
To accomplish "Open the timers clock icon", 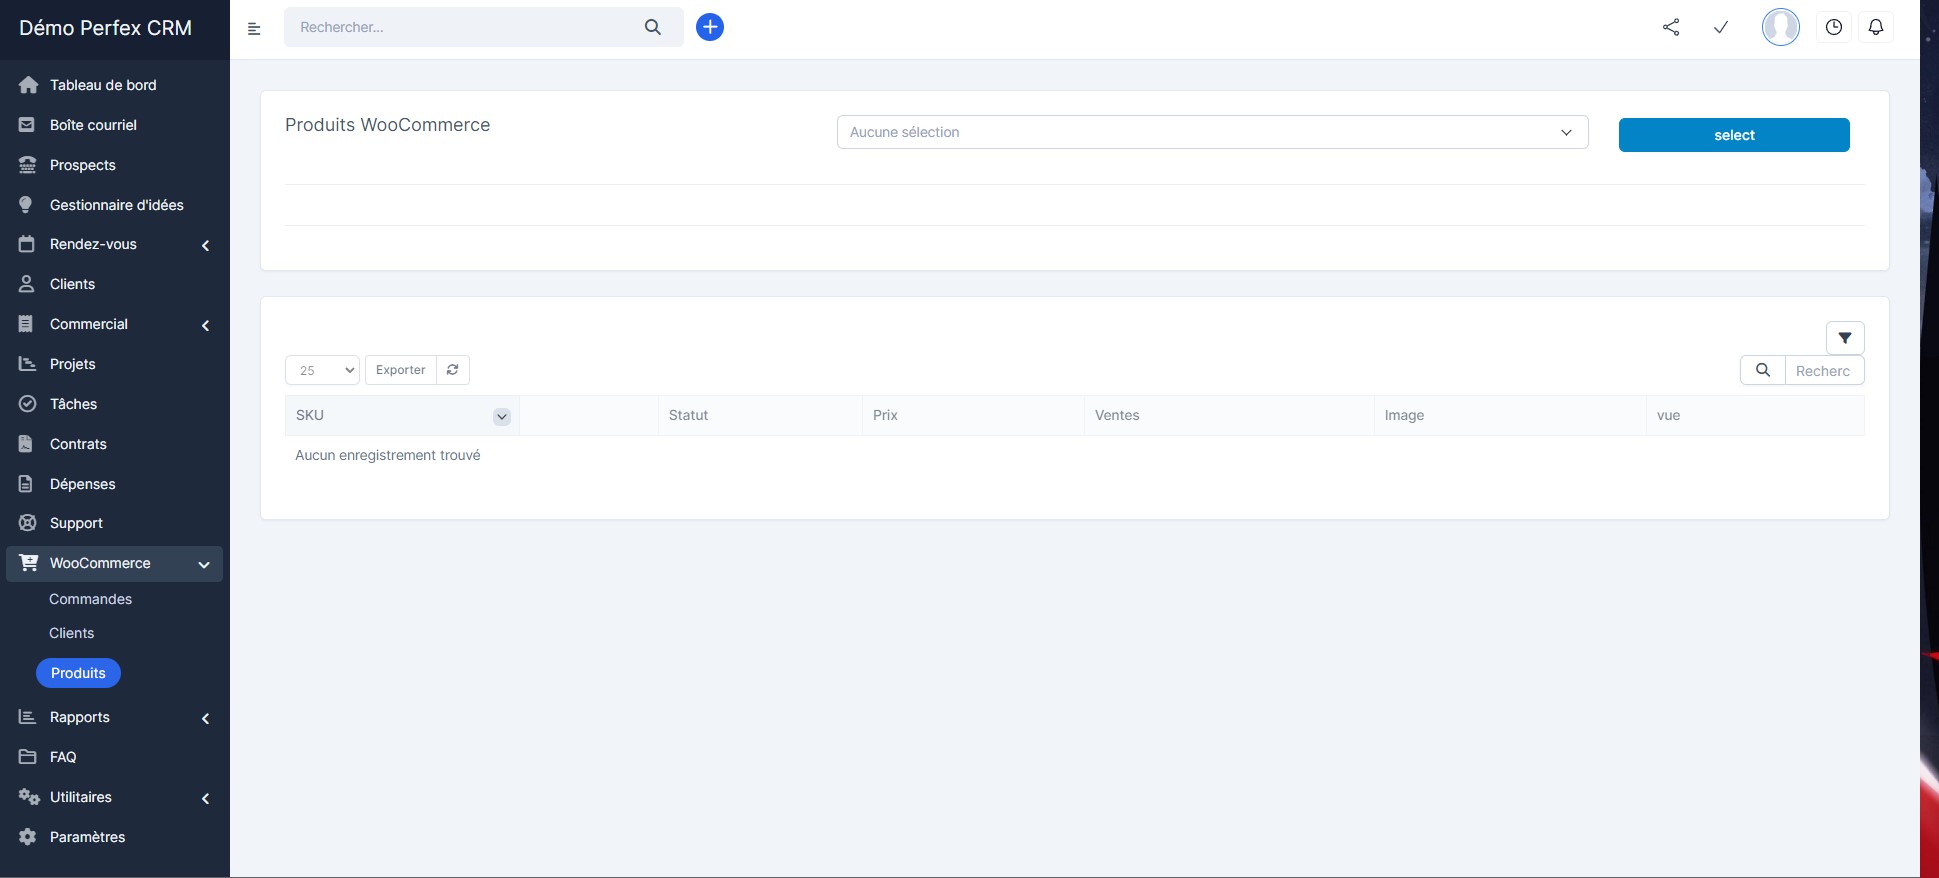I will click(x=1834, y=27).
